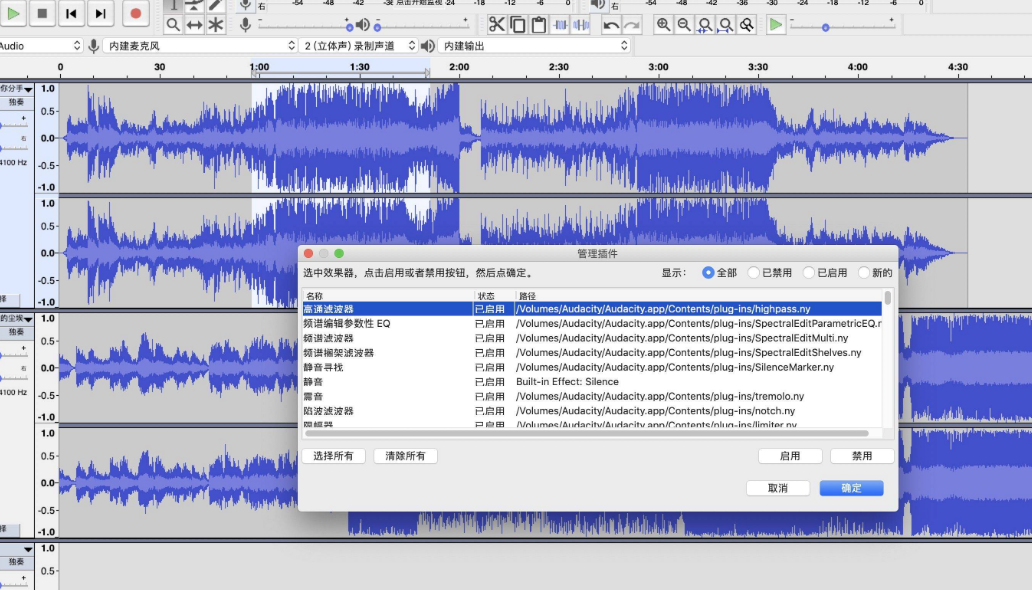Click the 3:00 mark on the timeline ruler
The width and height of the screenshot is (1032, 590).
click(x=658, y=67)
